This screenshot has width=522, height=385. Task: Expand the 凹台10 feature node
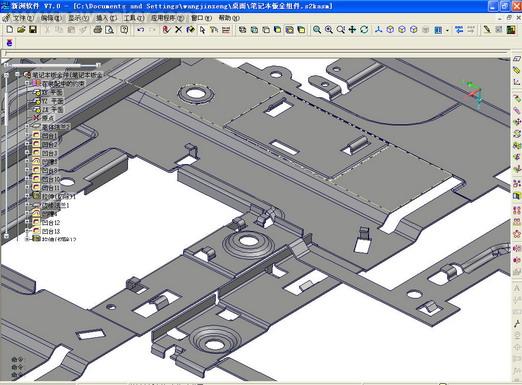[27, 178]
